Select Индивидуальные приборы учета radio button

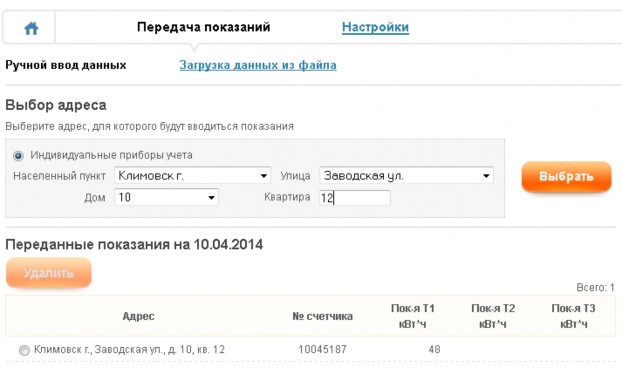click(18, 155)
